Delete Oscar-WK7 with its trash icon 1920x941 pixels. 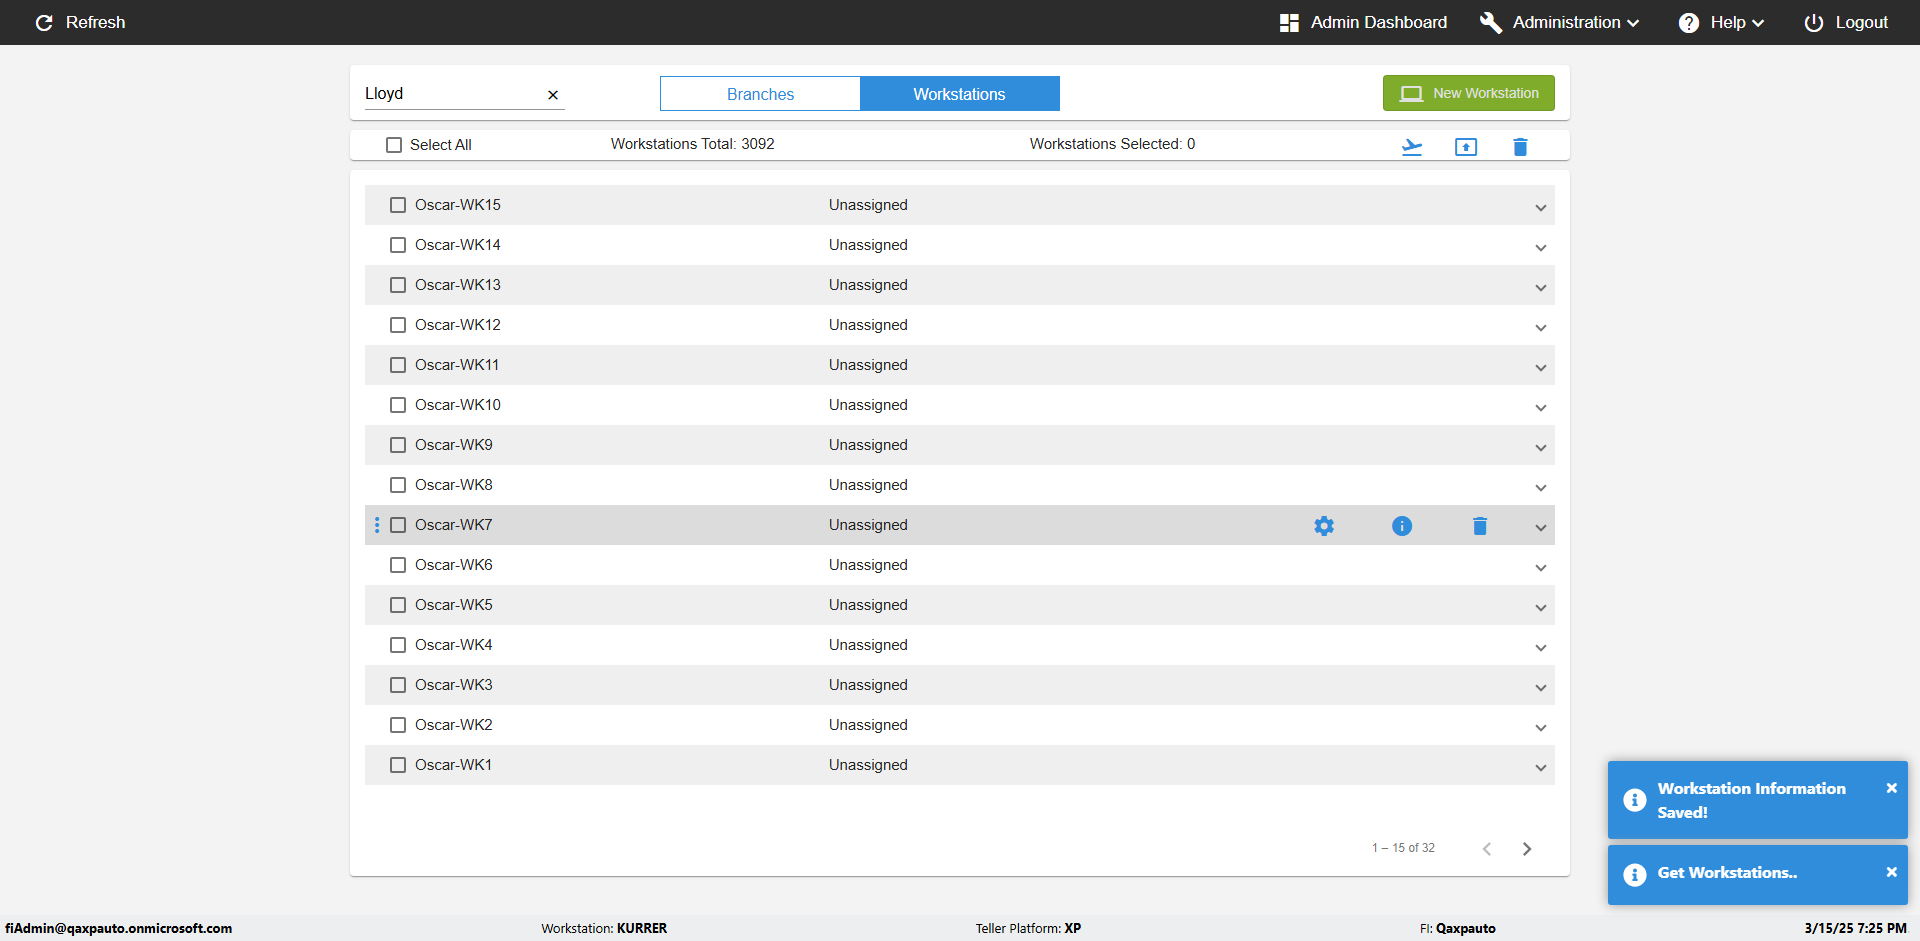click(1480, 526)
